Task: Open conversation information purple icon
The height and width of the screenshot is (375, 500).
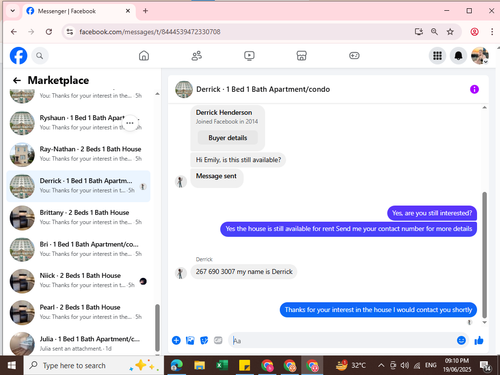Action: tap(474, 89)
